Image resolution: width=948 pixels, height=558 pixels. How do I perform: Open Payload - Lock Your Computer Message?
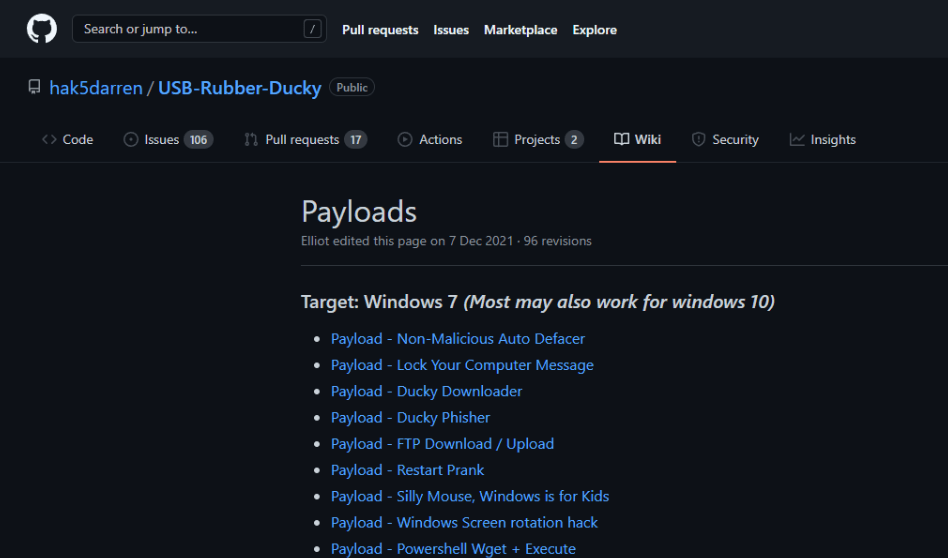(462, 365)
